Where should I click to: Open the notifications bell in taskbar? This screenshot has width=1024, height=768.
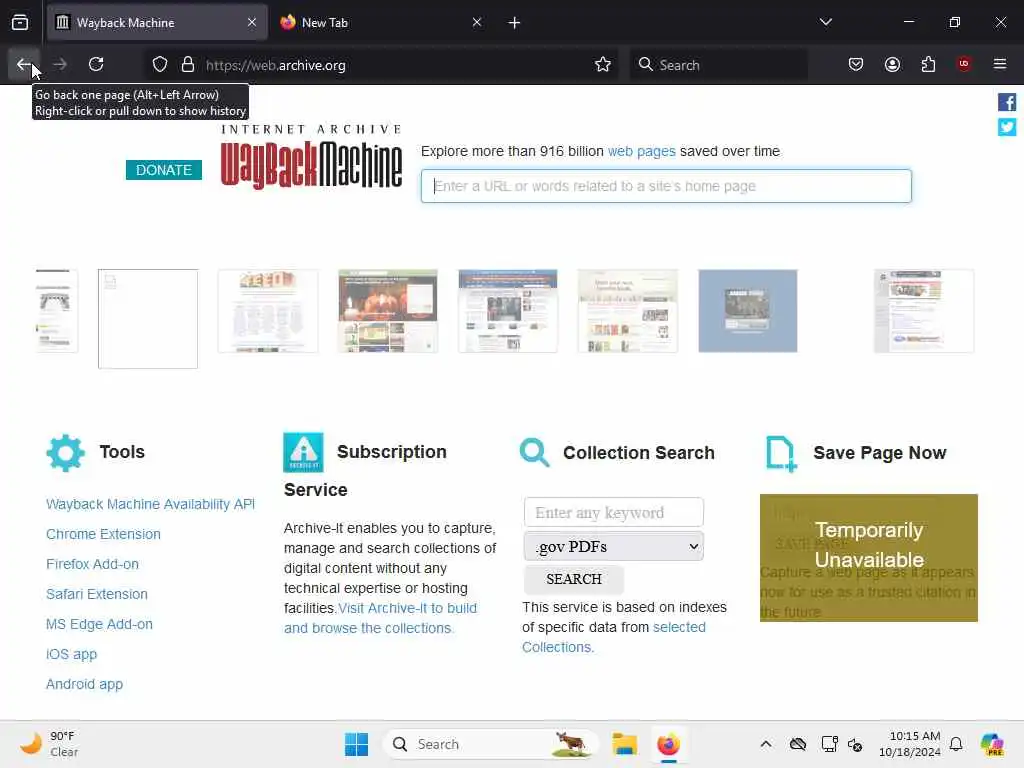(956, 744)
